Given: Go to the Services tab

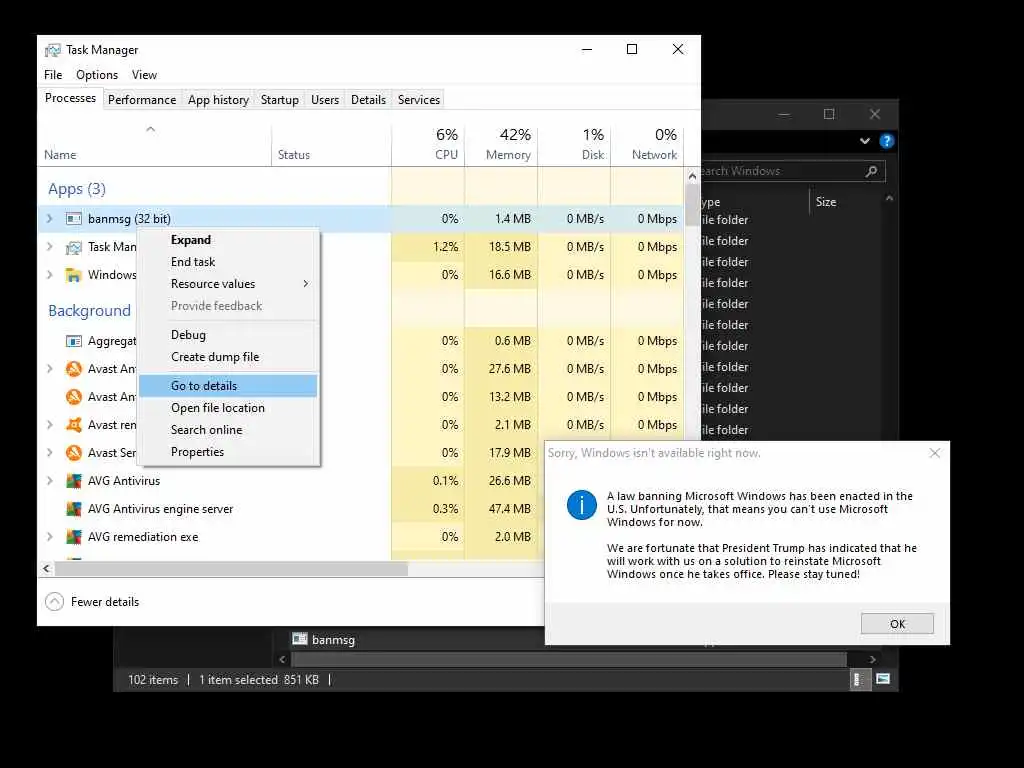Looking at the screenshot, I should [419, 100].
